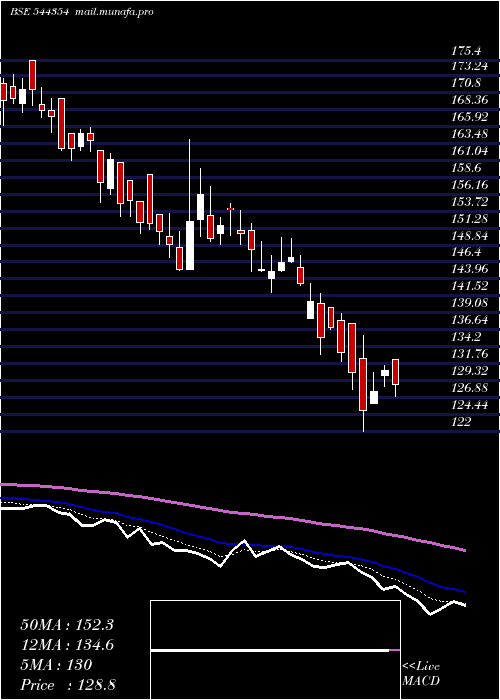Click the 126.88 price axis label
Image resolution: width=500 pixels, height=700 pixels.
coord(470,388)
